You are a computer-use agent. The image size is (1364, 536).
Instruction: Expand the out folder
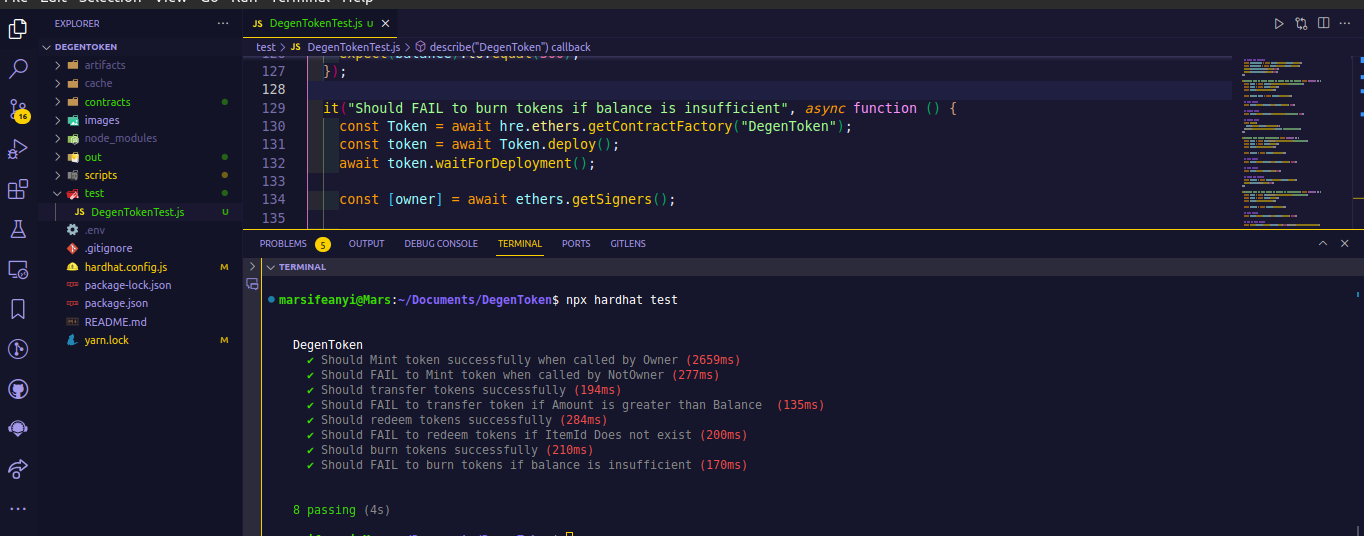pos(58,157)
